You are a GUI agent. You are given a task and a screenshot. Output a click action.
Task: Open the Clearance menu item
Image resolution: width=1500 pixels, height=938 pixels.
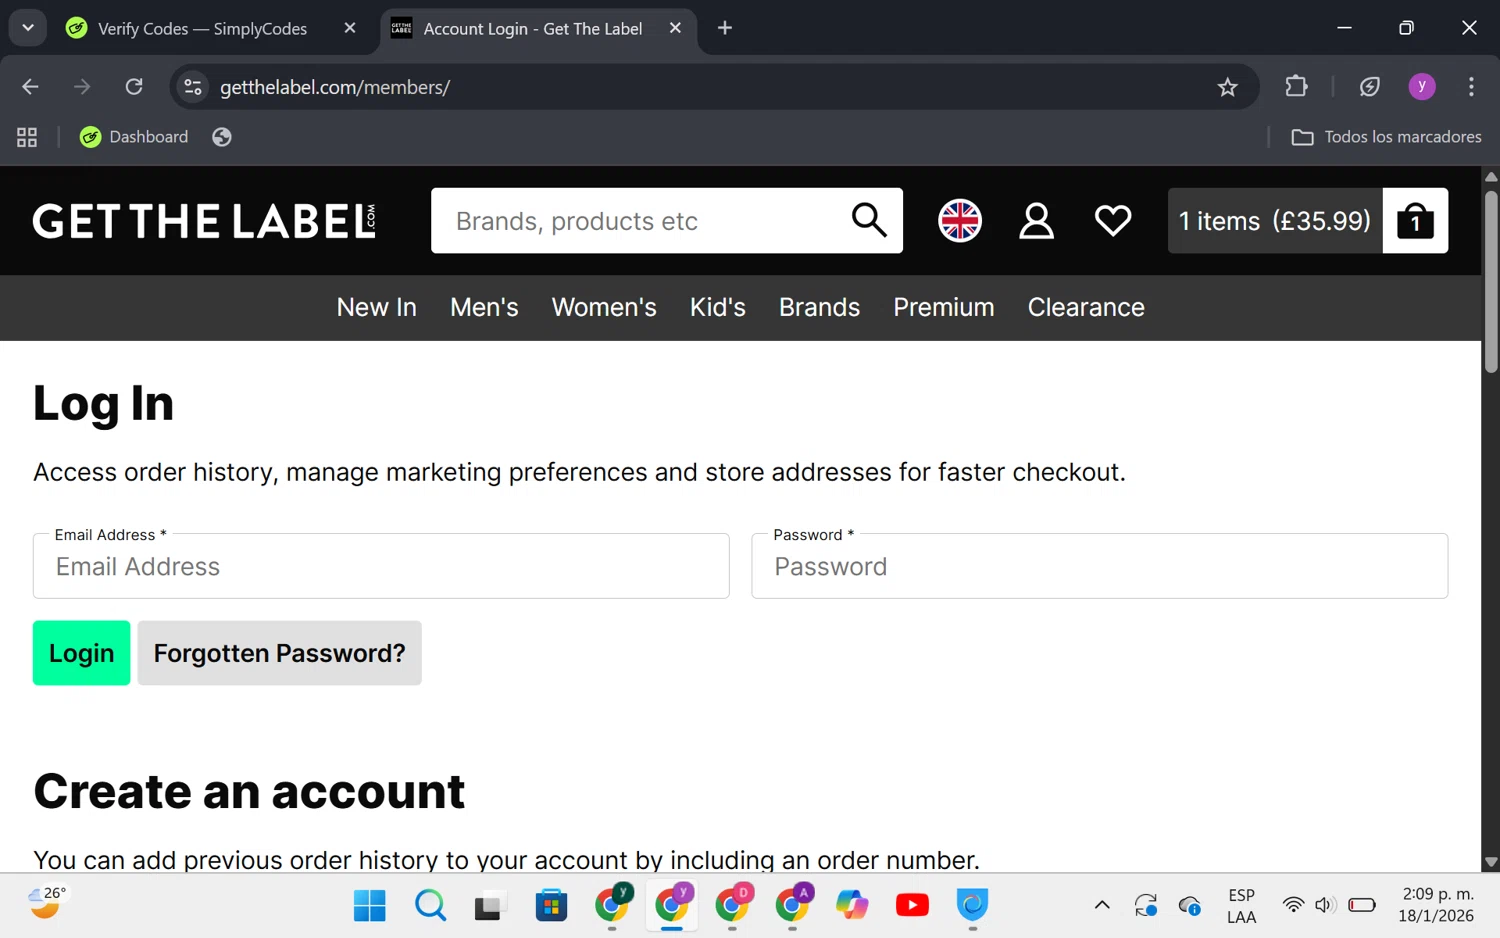click(x=1086, y=307)
